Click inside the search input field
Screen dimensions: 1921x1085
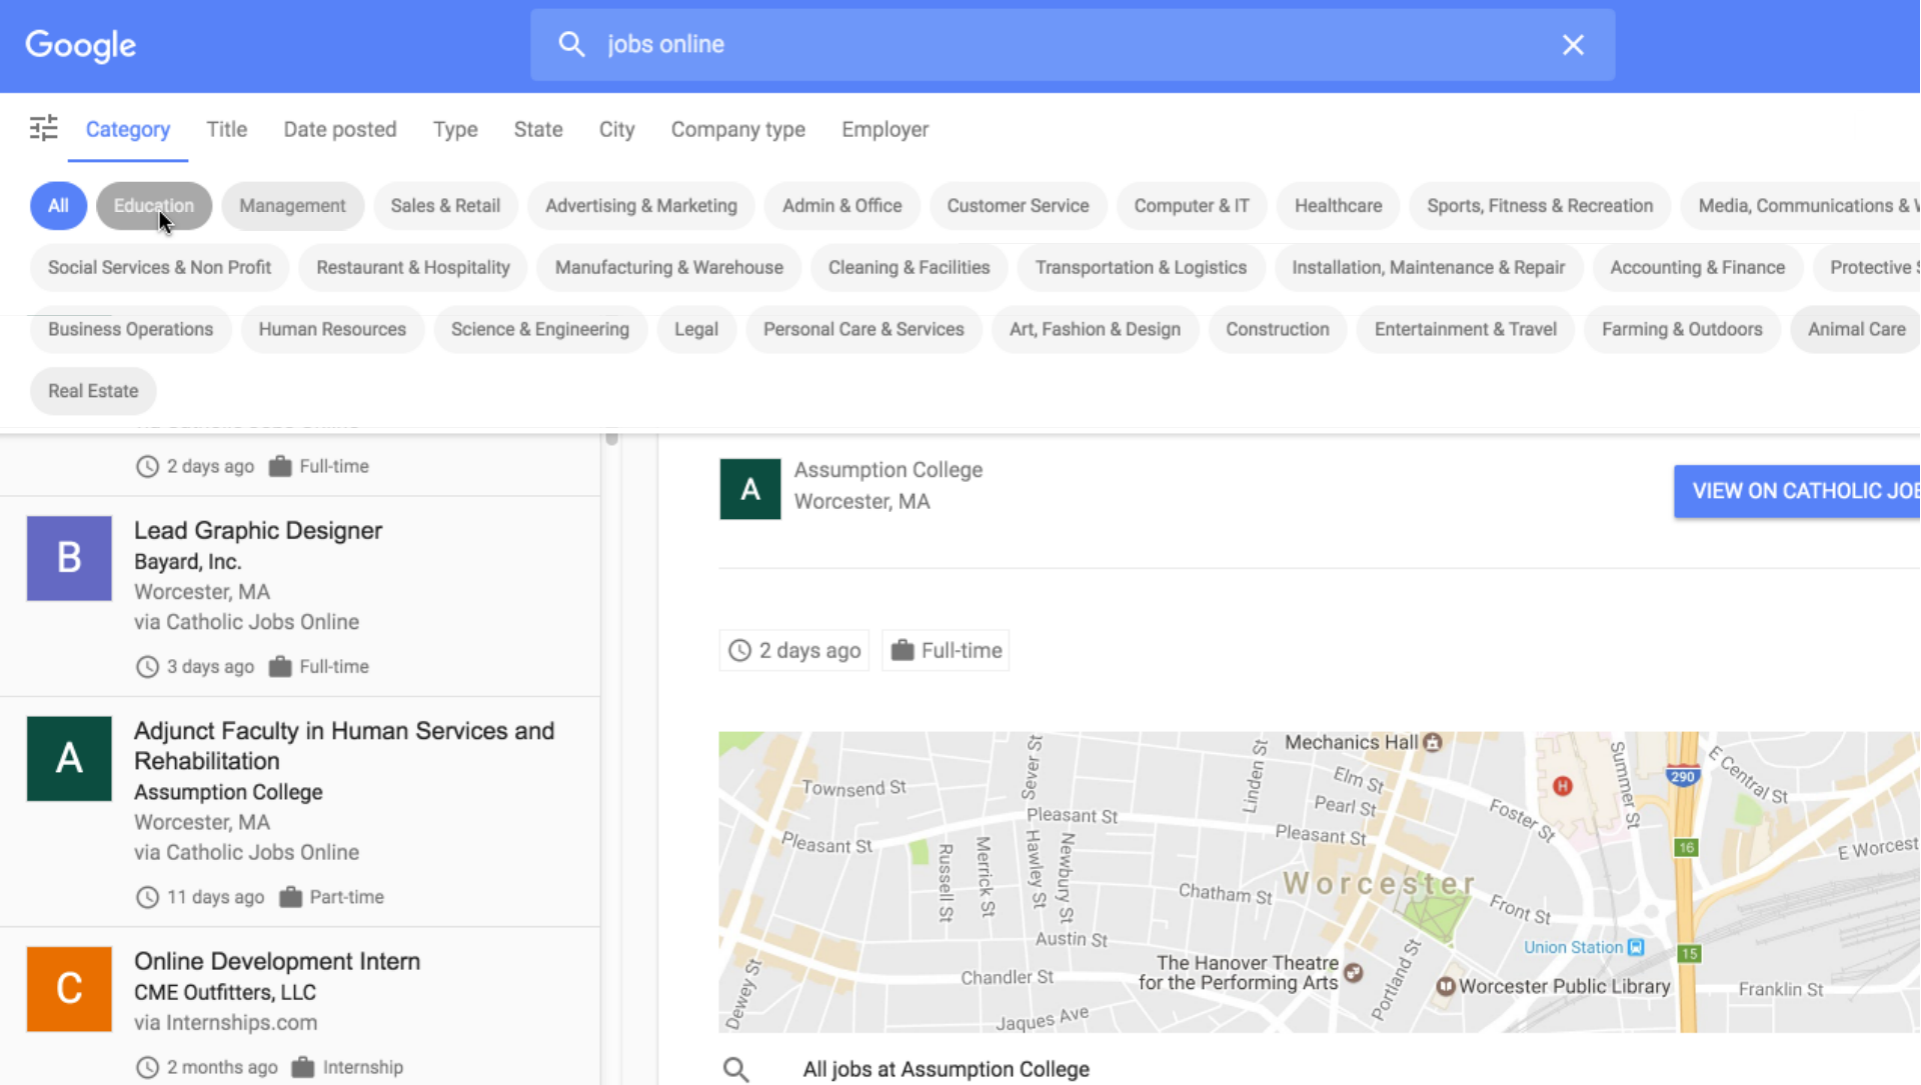[1000, 44]
